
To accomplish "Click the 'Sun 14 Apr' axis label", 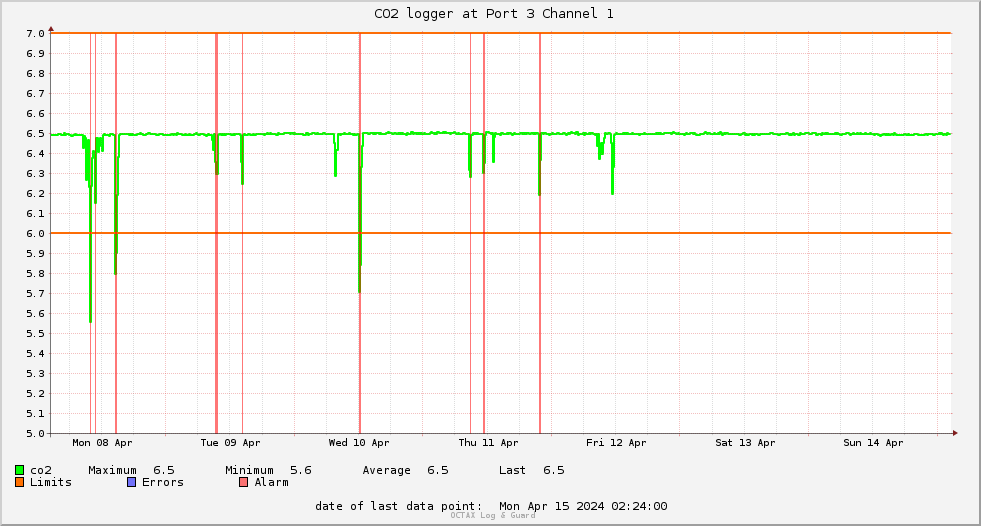I will (873, 443).
